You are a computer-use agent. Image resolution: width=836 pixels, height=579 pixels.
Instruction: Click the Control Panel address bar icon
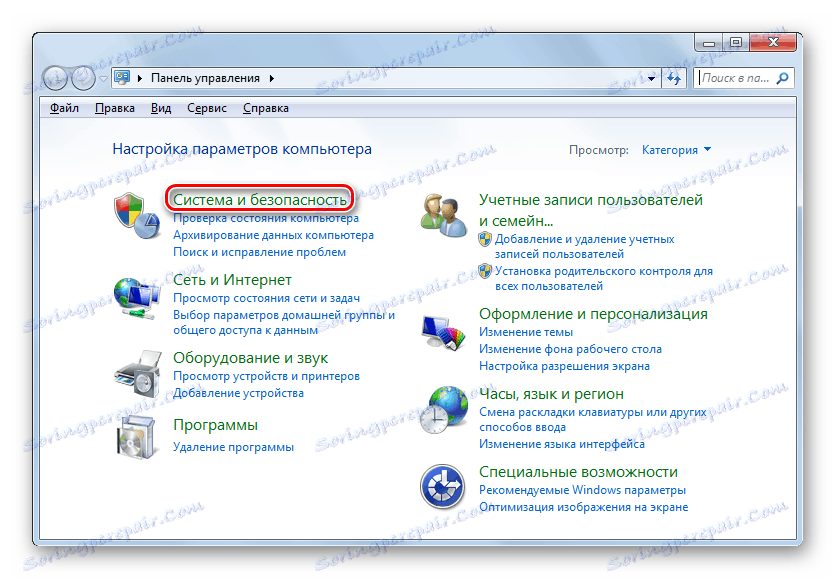(x=122, y=78)
